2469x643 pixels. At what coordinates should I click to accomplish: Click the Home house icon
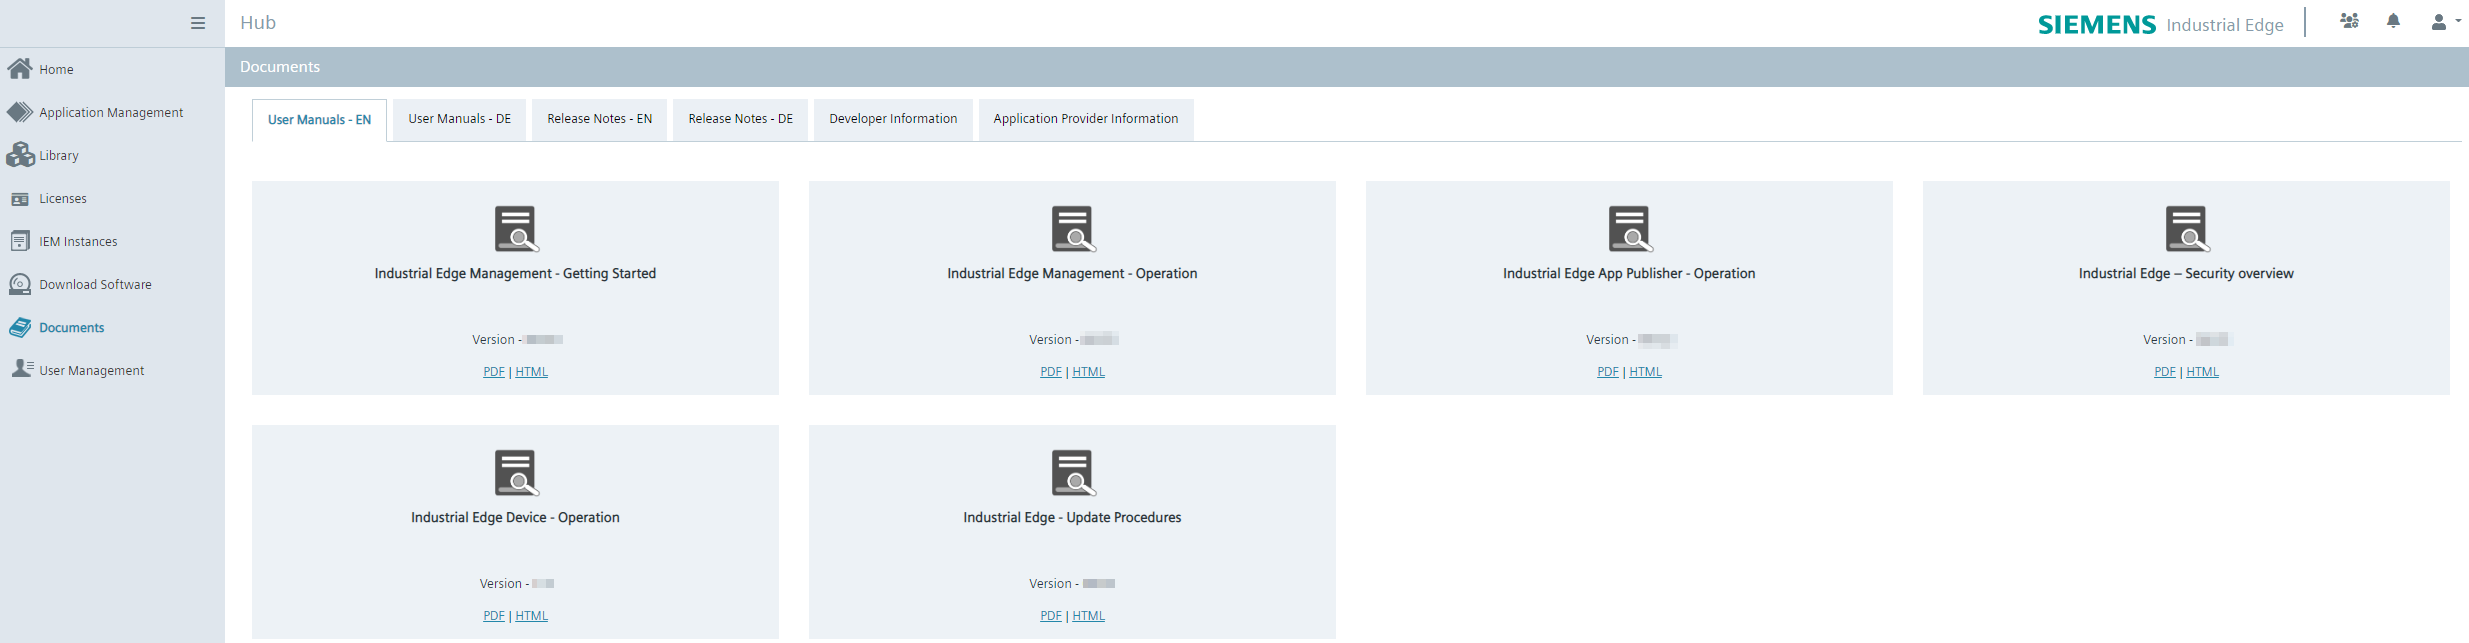(x=20, y=68)
